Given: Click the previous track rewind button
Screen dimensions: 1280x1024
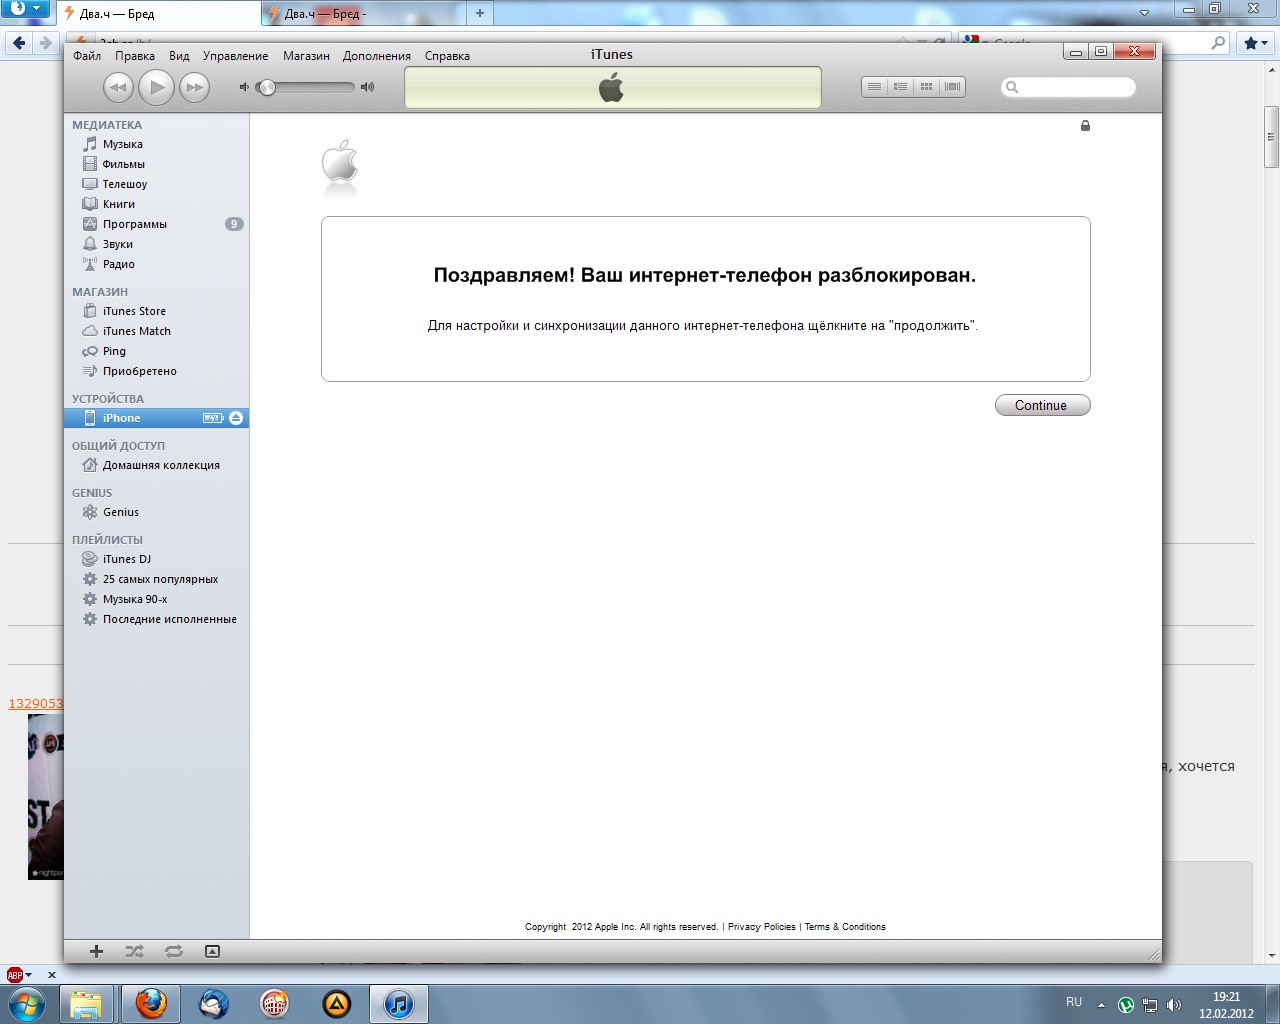Looking at the screenshot, I should [x=118, y=87].
